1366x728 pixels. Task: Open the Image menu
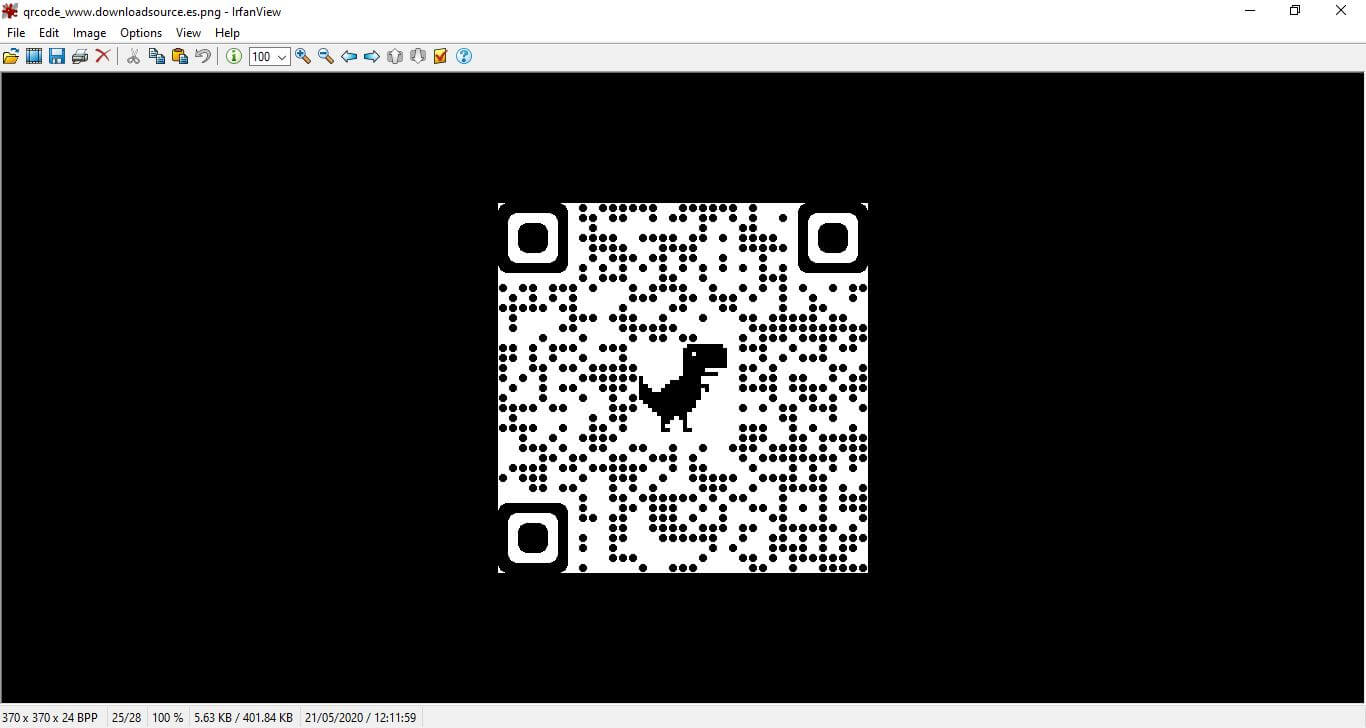click(89, 33)
